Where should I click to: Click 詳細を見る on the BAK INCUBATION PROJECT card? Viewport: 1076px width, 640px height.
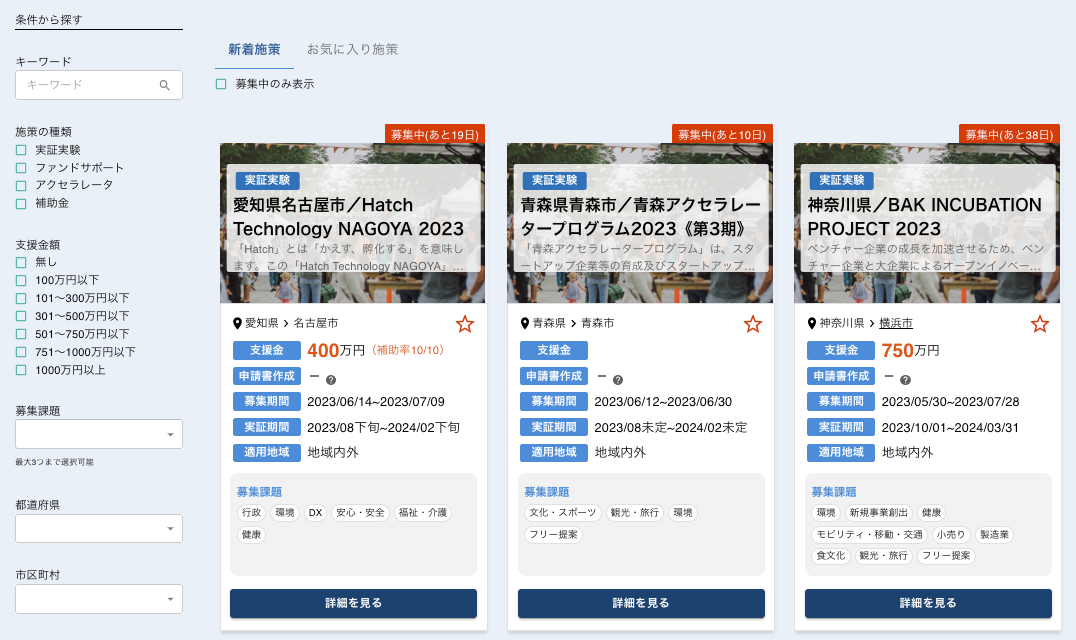[x=928, y=603]
